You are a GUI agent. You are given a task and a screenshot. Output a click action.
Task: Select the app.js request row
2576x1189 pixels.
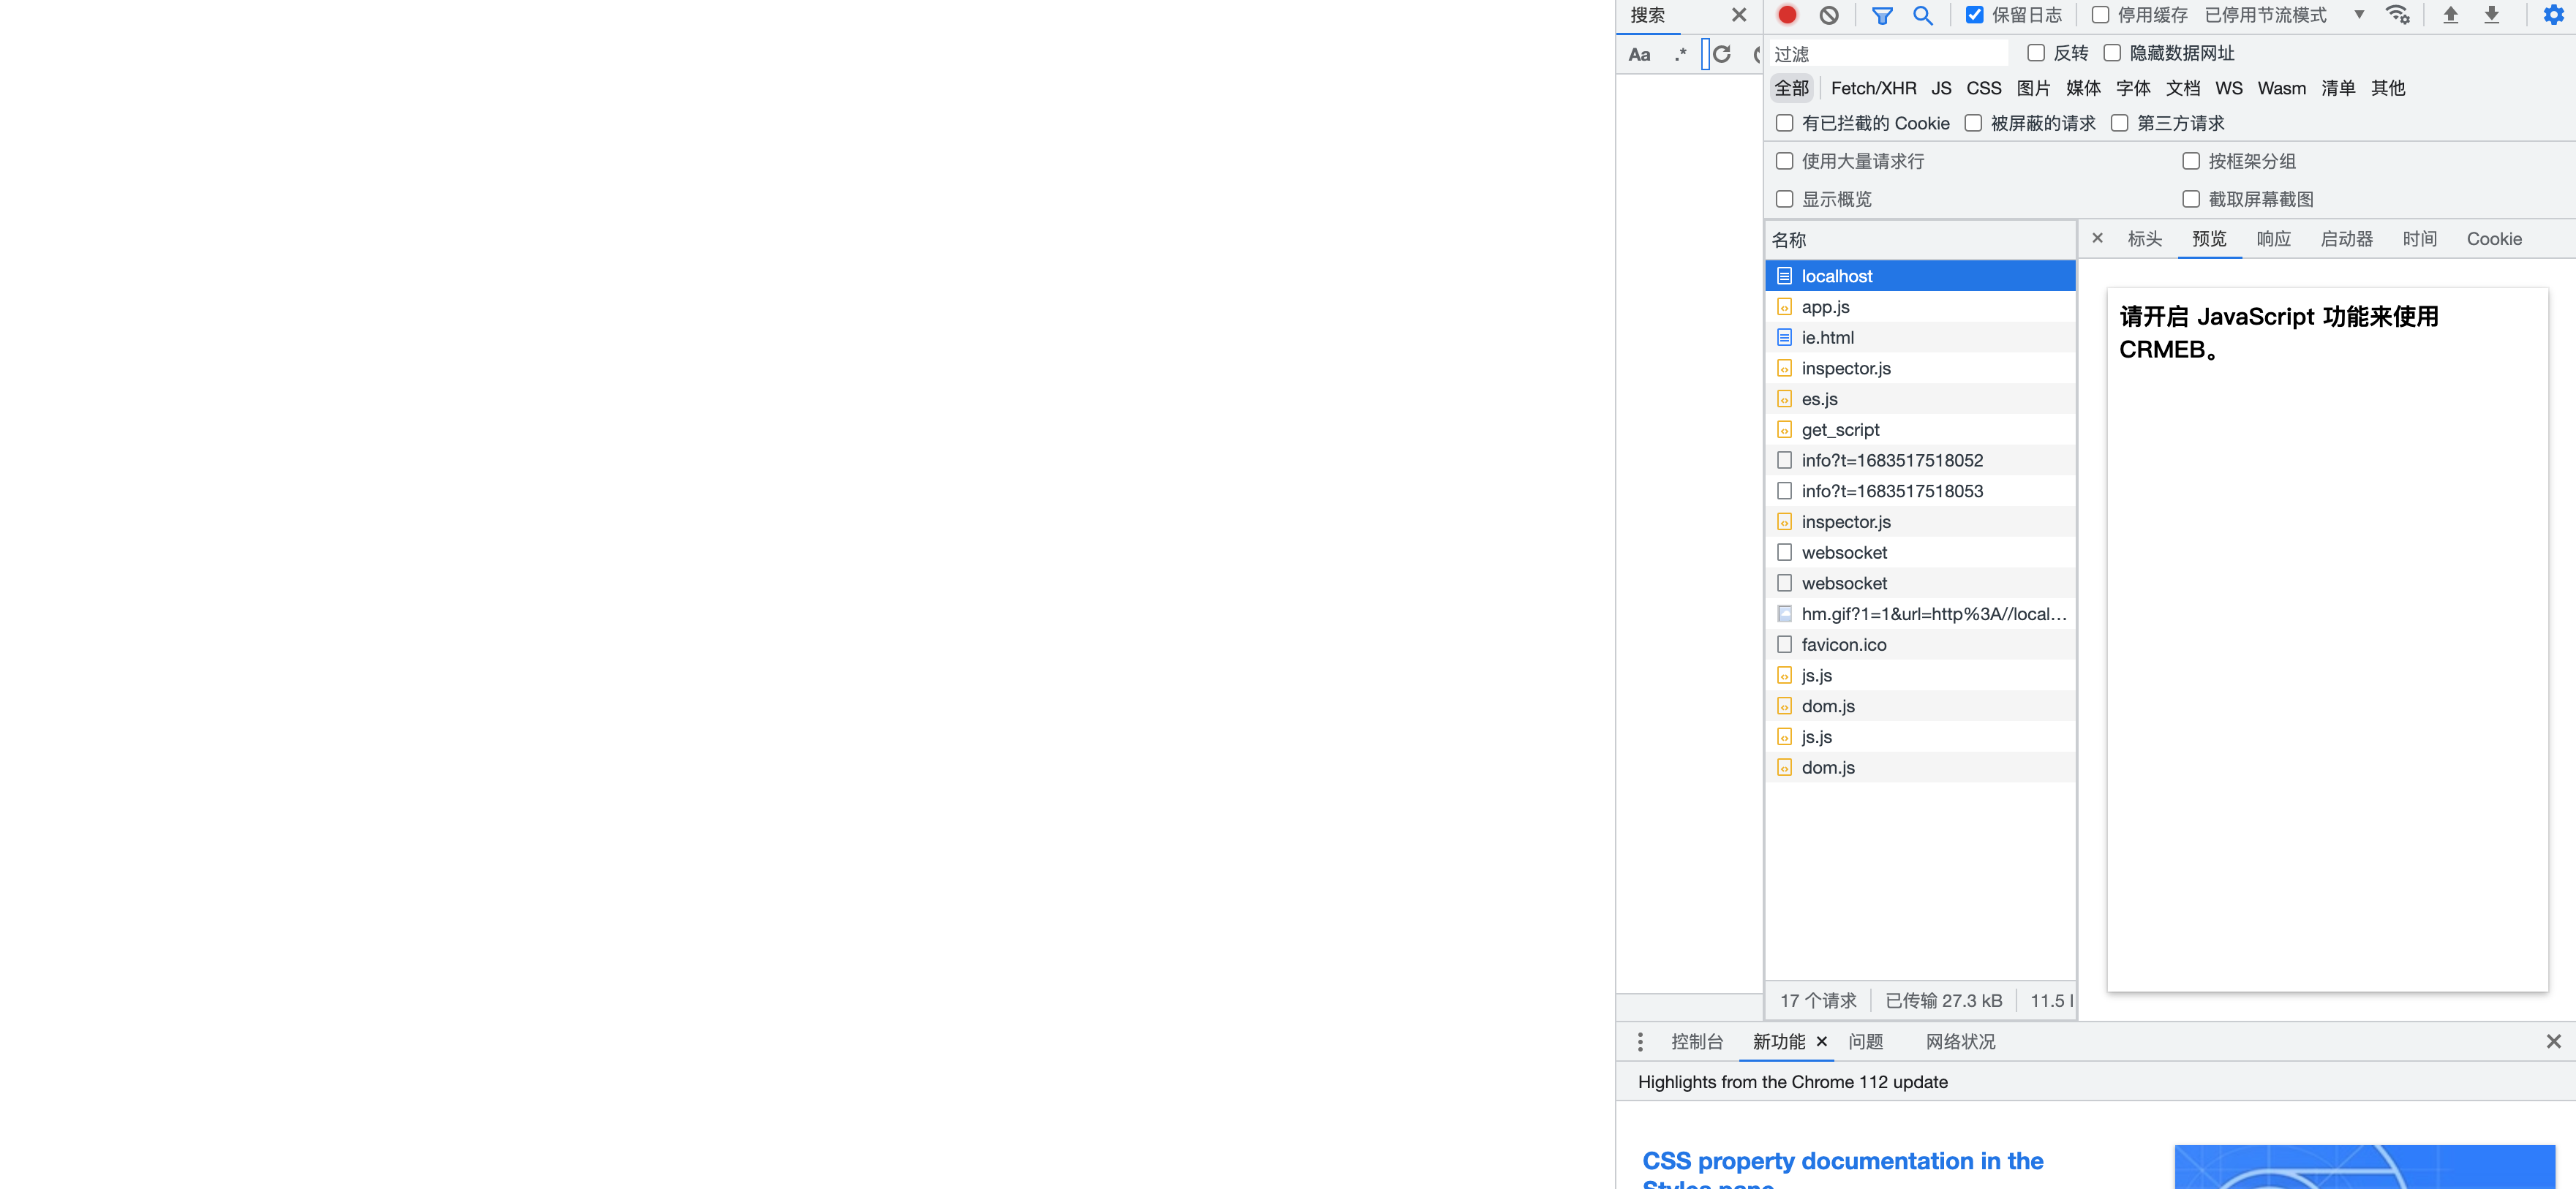1825,307
